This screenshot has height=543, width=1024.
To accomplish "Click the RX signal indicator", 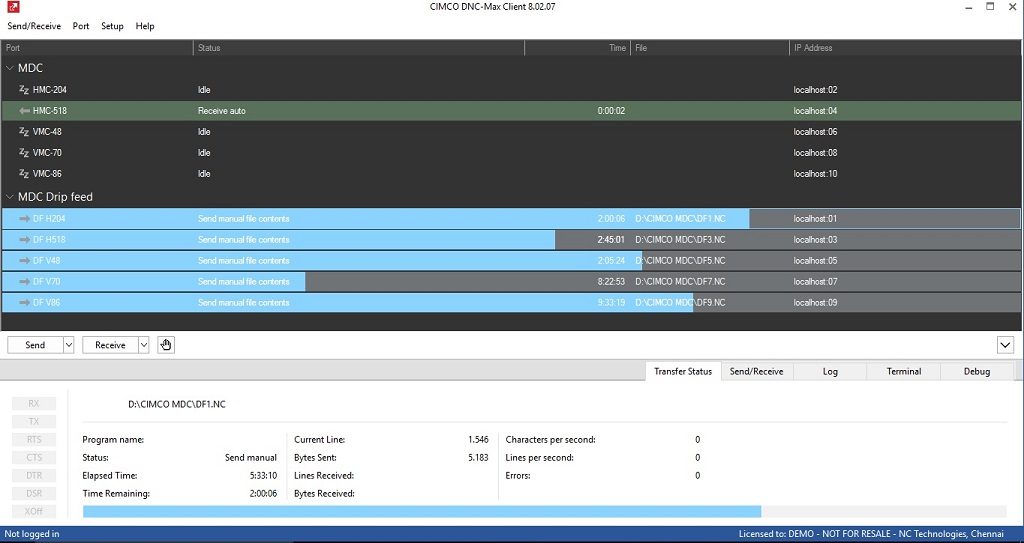I will [34, 404].
